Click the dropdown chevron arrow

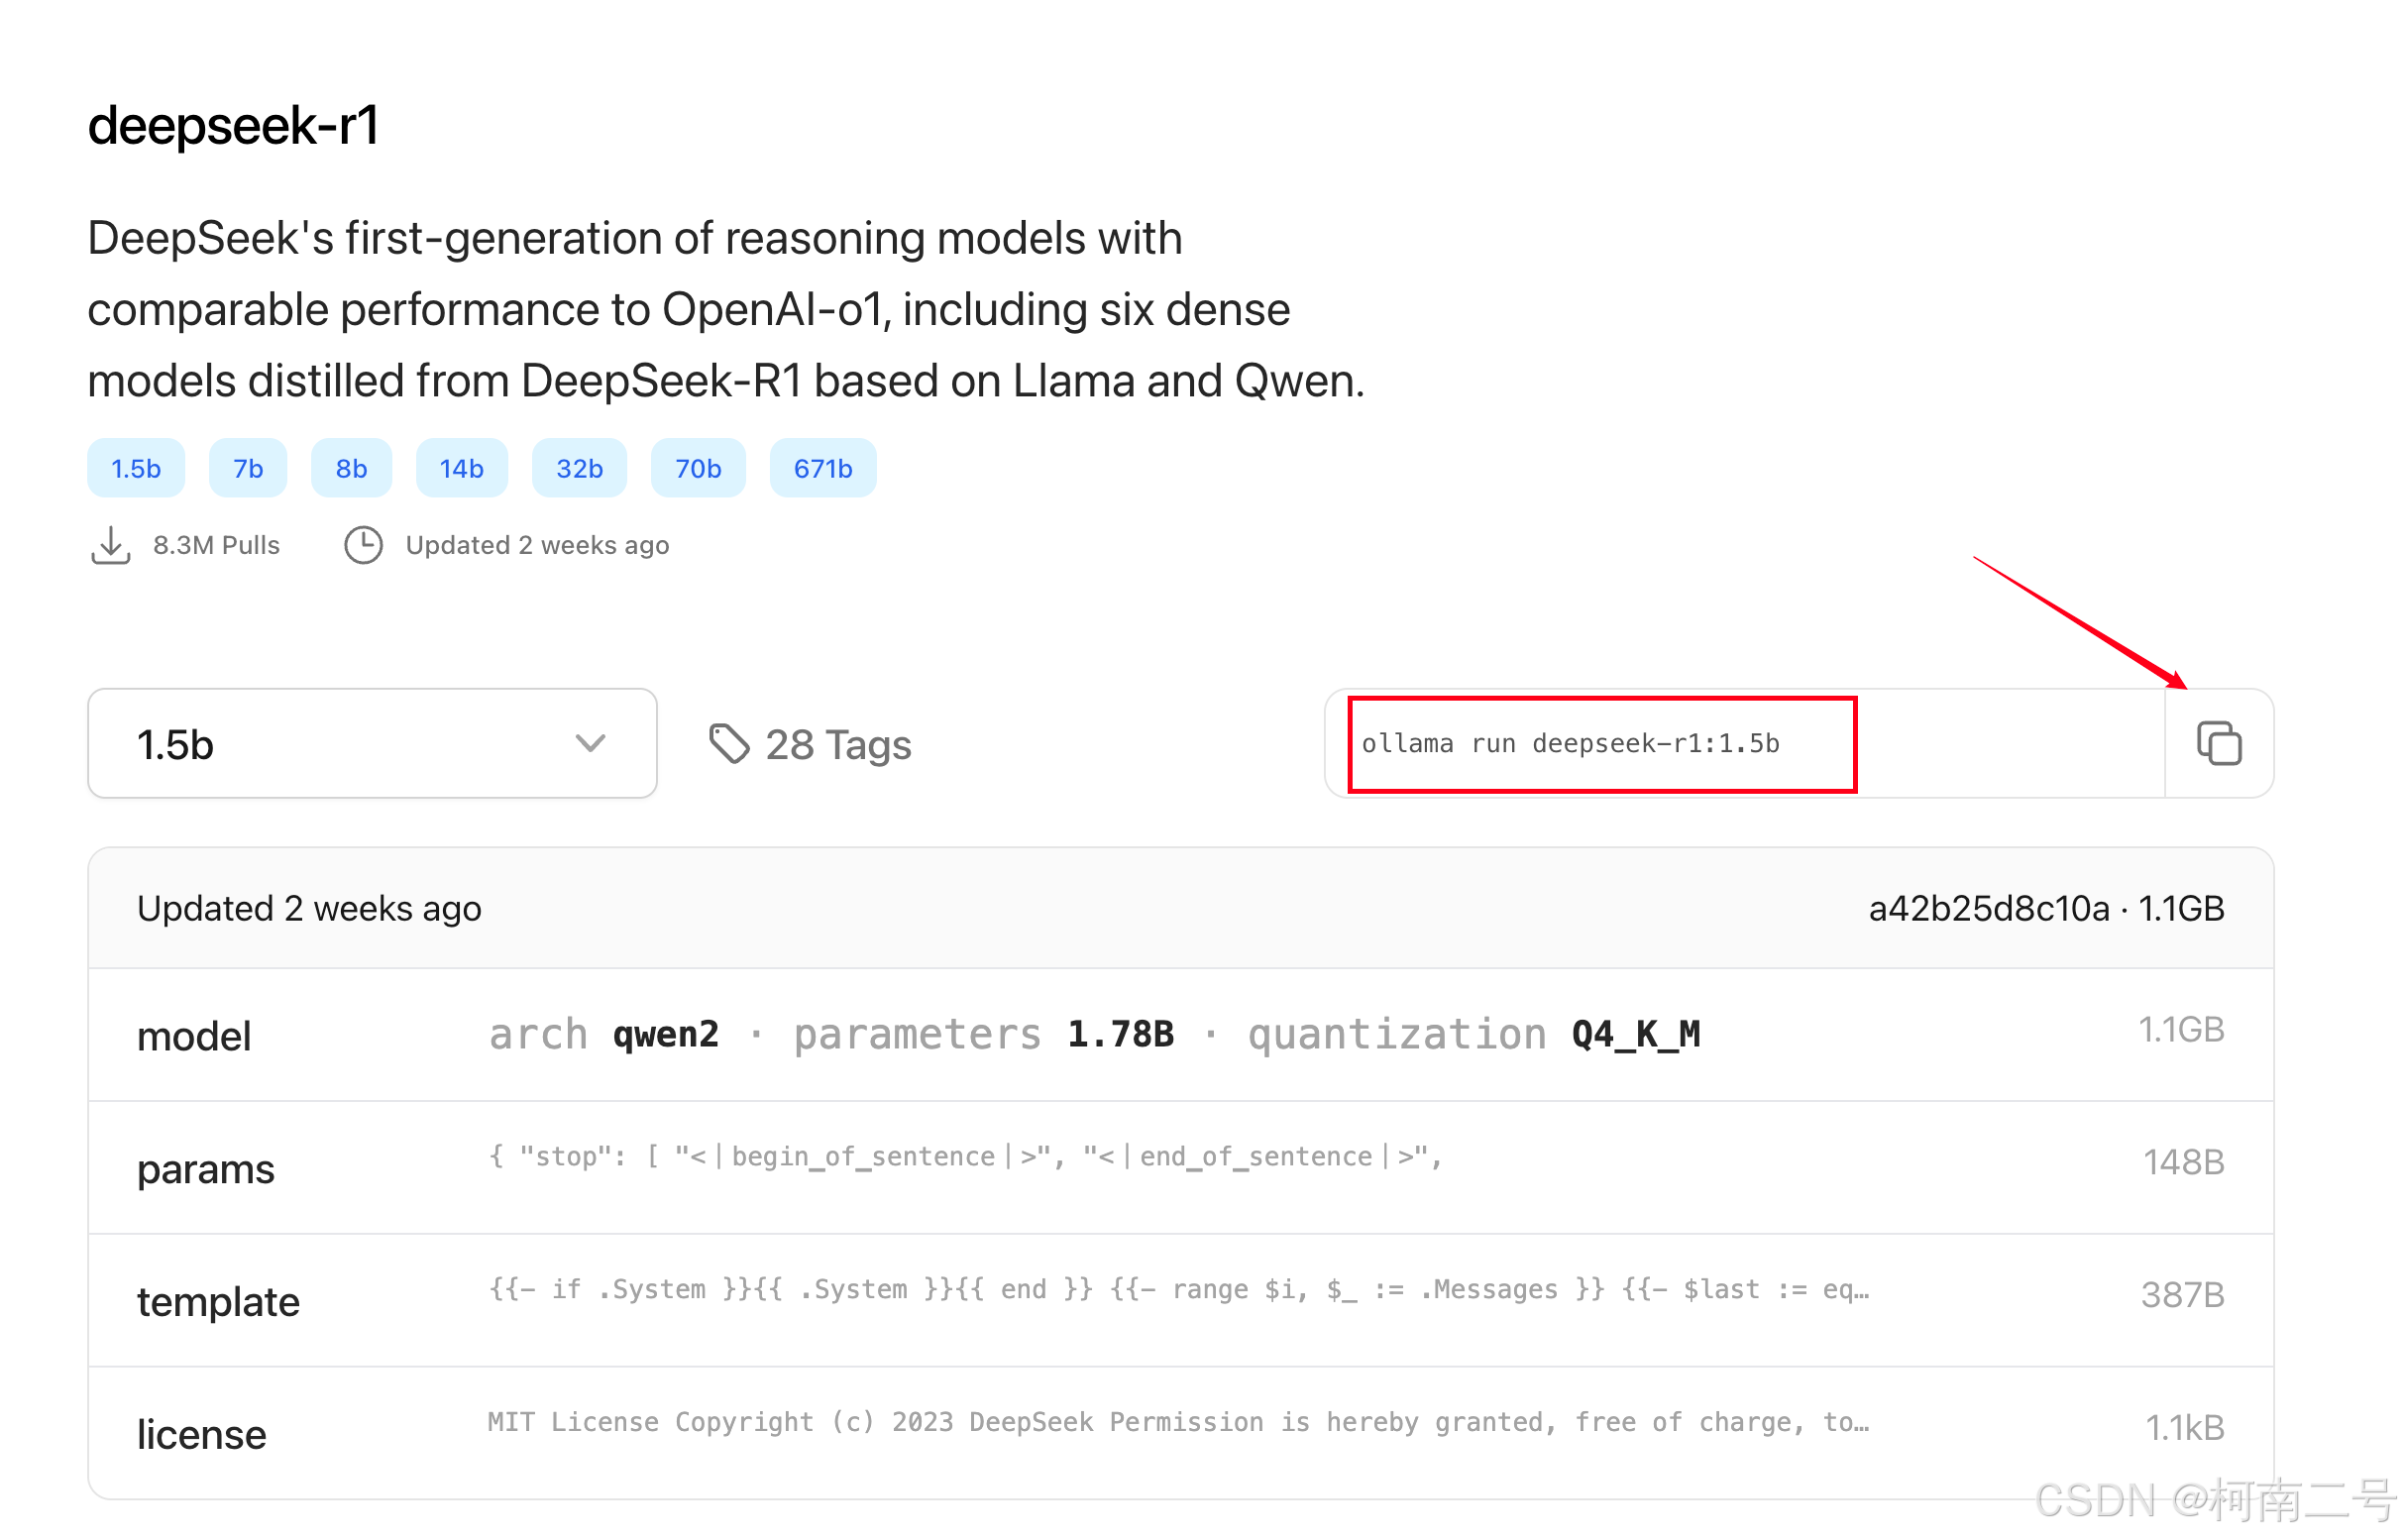tap(590, 743)
